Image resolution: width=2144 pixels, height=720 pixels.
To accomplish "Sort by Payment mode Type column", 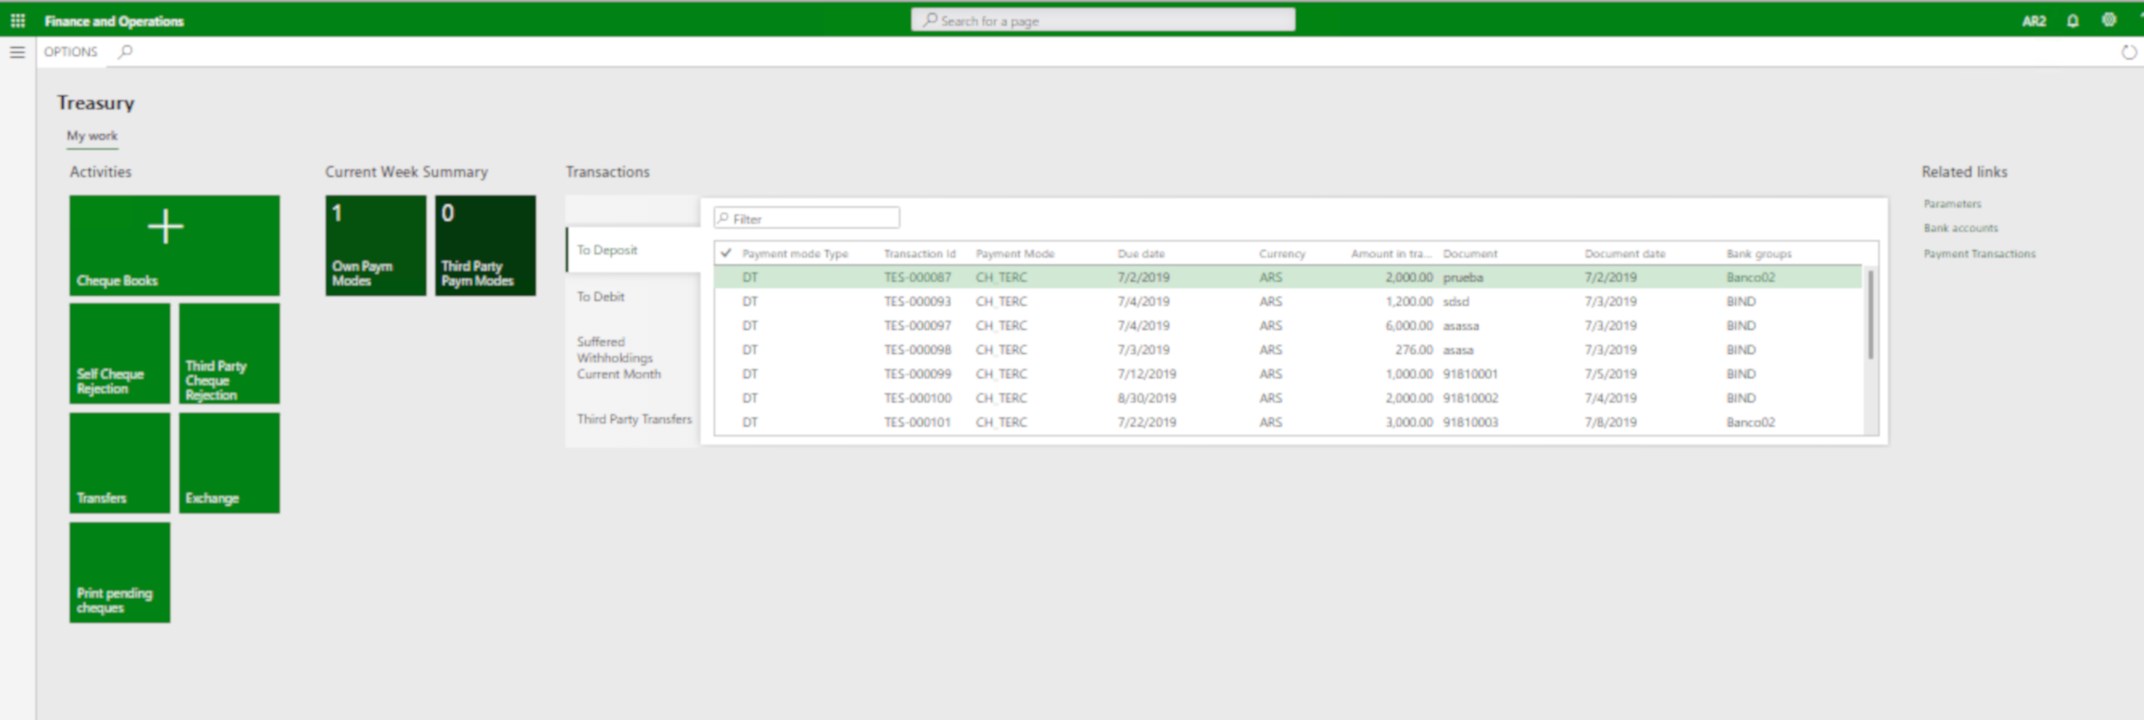I will click(x=795, y=254).
